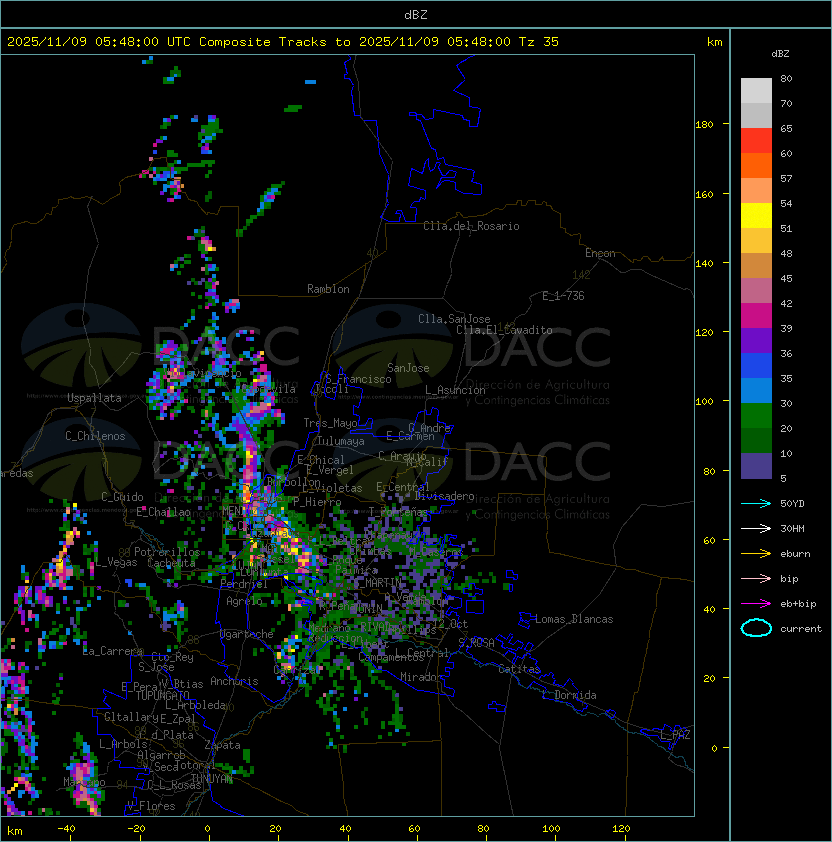Screen dimensions: 832x842
Task: Click the 'Agrelo' map label
Action: (244, 601)
